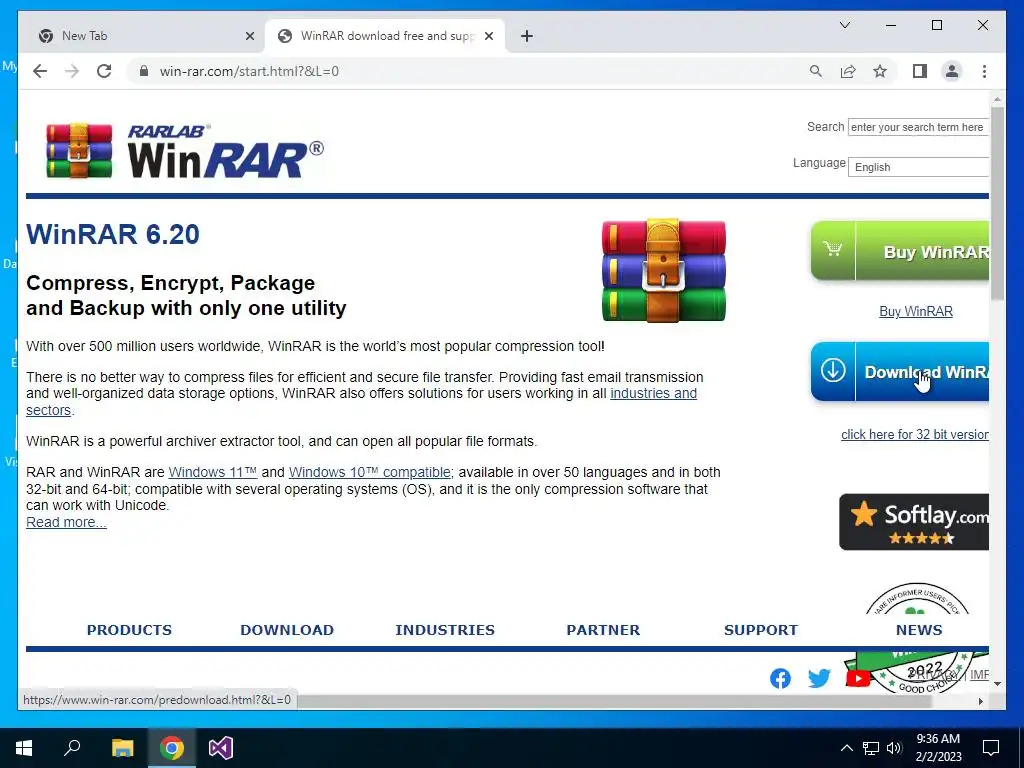Open the NEWS menu
The image size is (1024, 768).
(x=919, y=630)
